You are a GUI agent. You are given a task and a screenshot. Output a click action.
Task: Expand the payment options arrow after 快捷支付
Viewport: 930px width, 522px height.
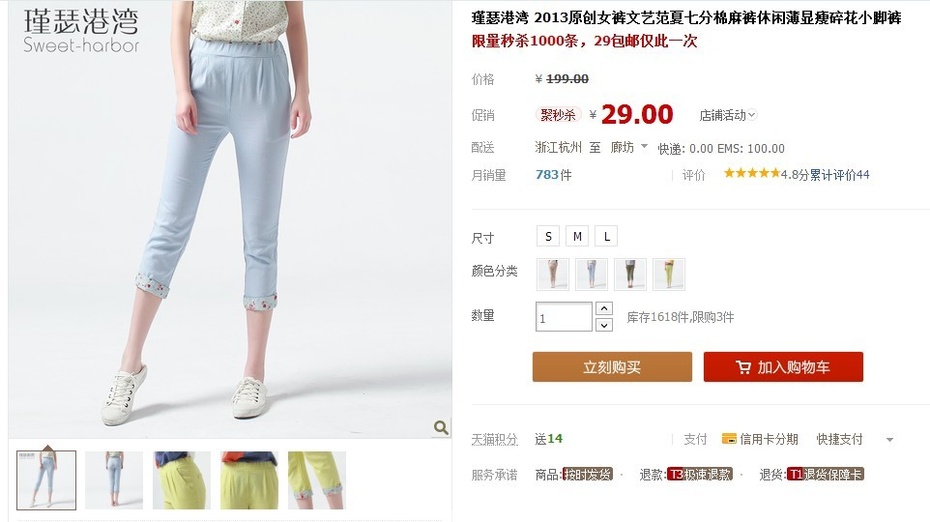(x=890, y=440)
